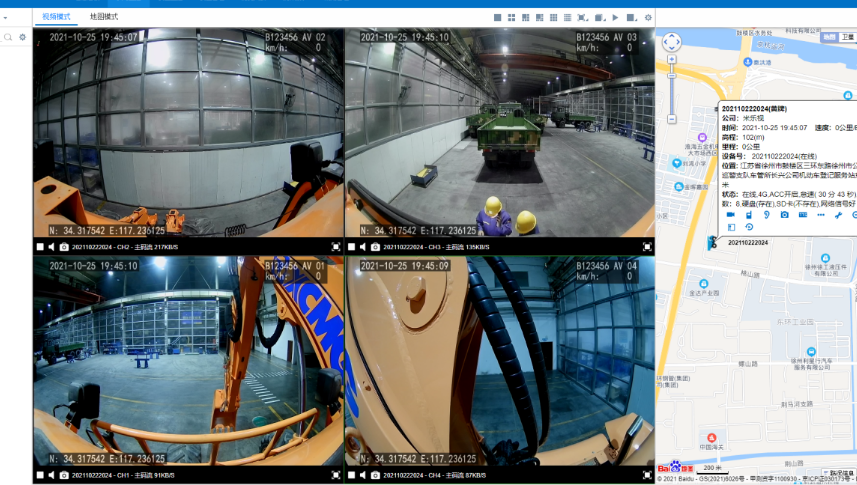Expand the stop-all videos dropdown in toolbar
The height and width of the screenshot is (485, 857).
click(x=634, y=17)
